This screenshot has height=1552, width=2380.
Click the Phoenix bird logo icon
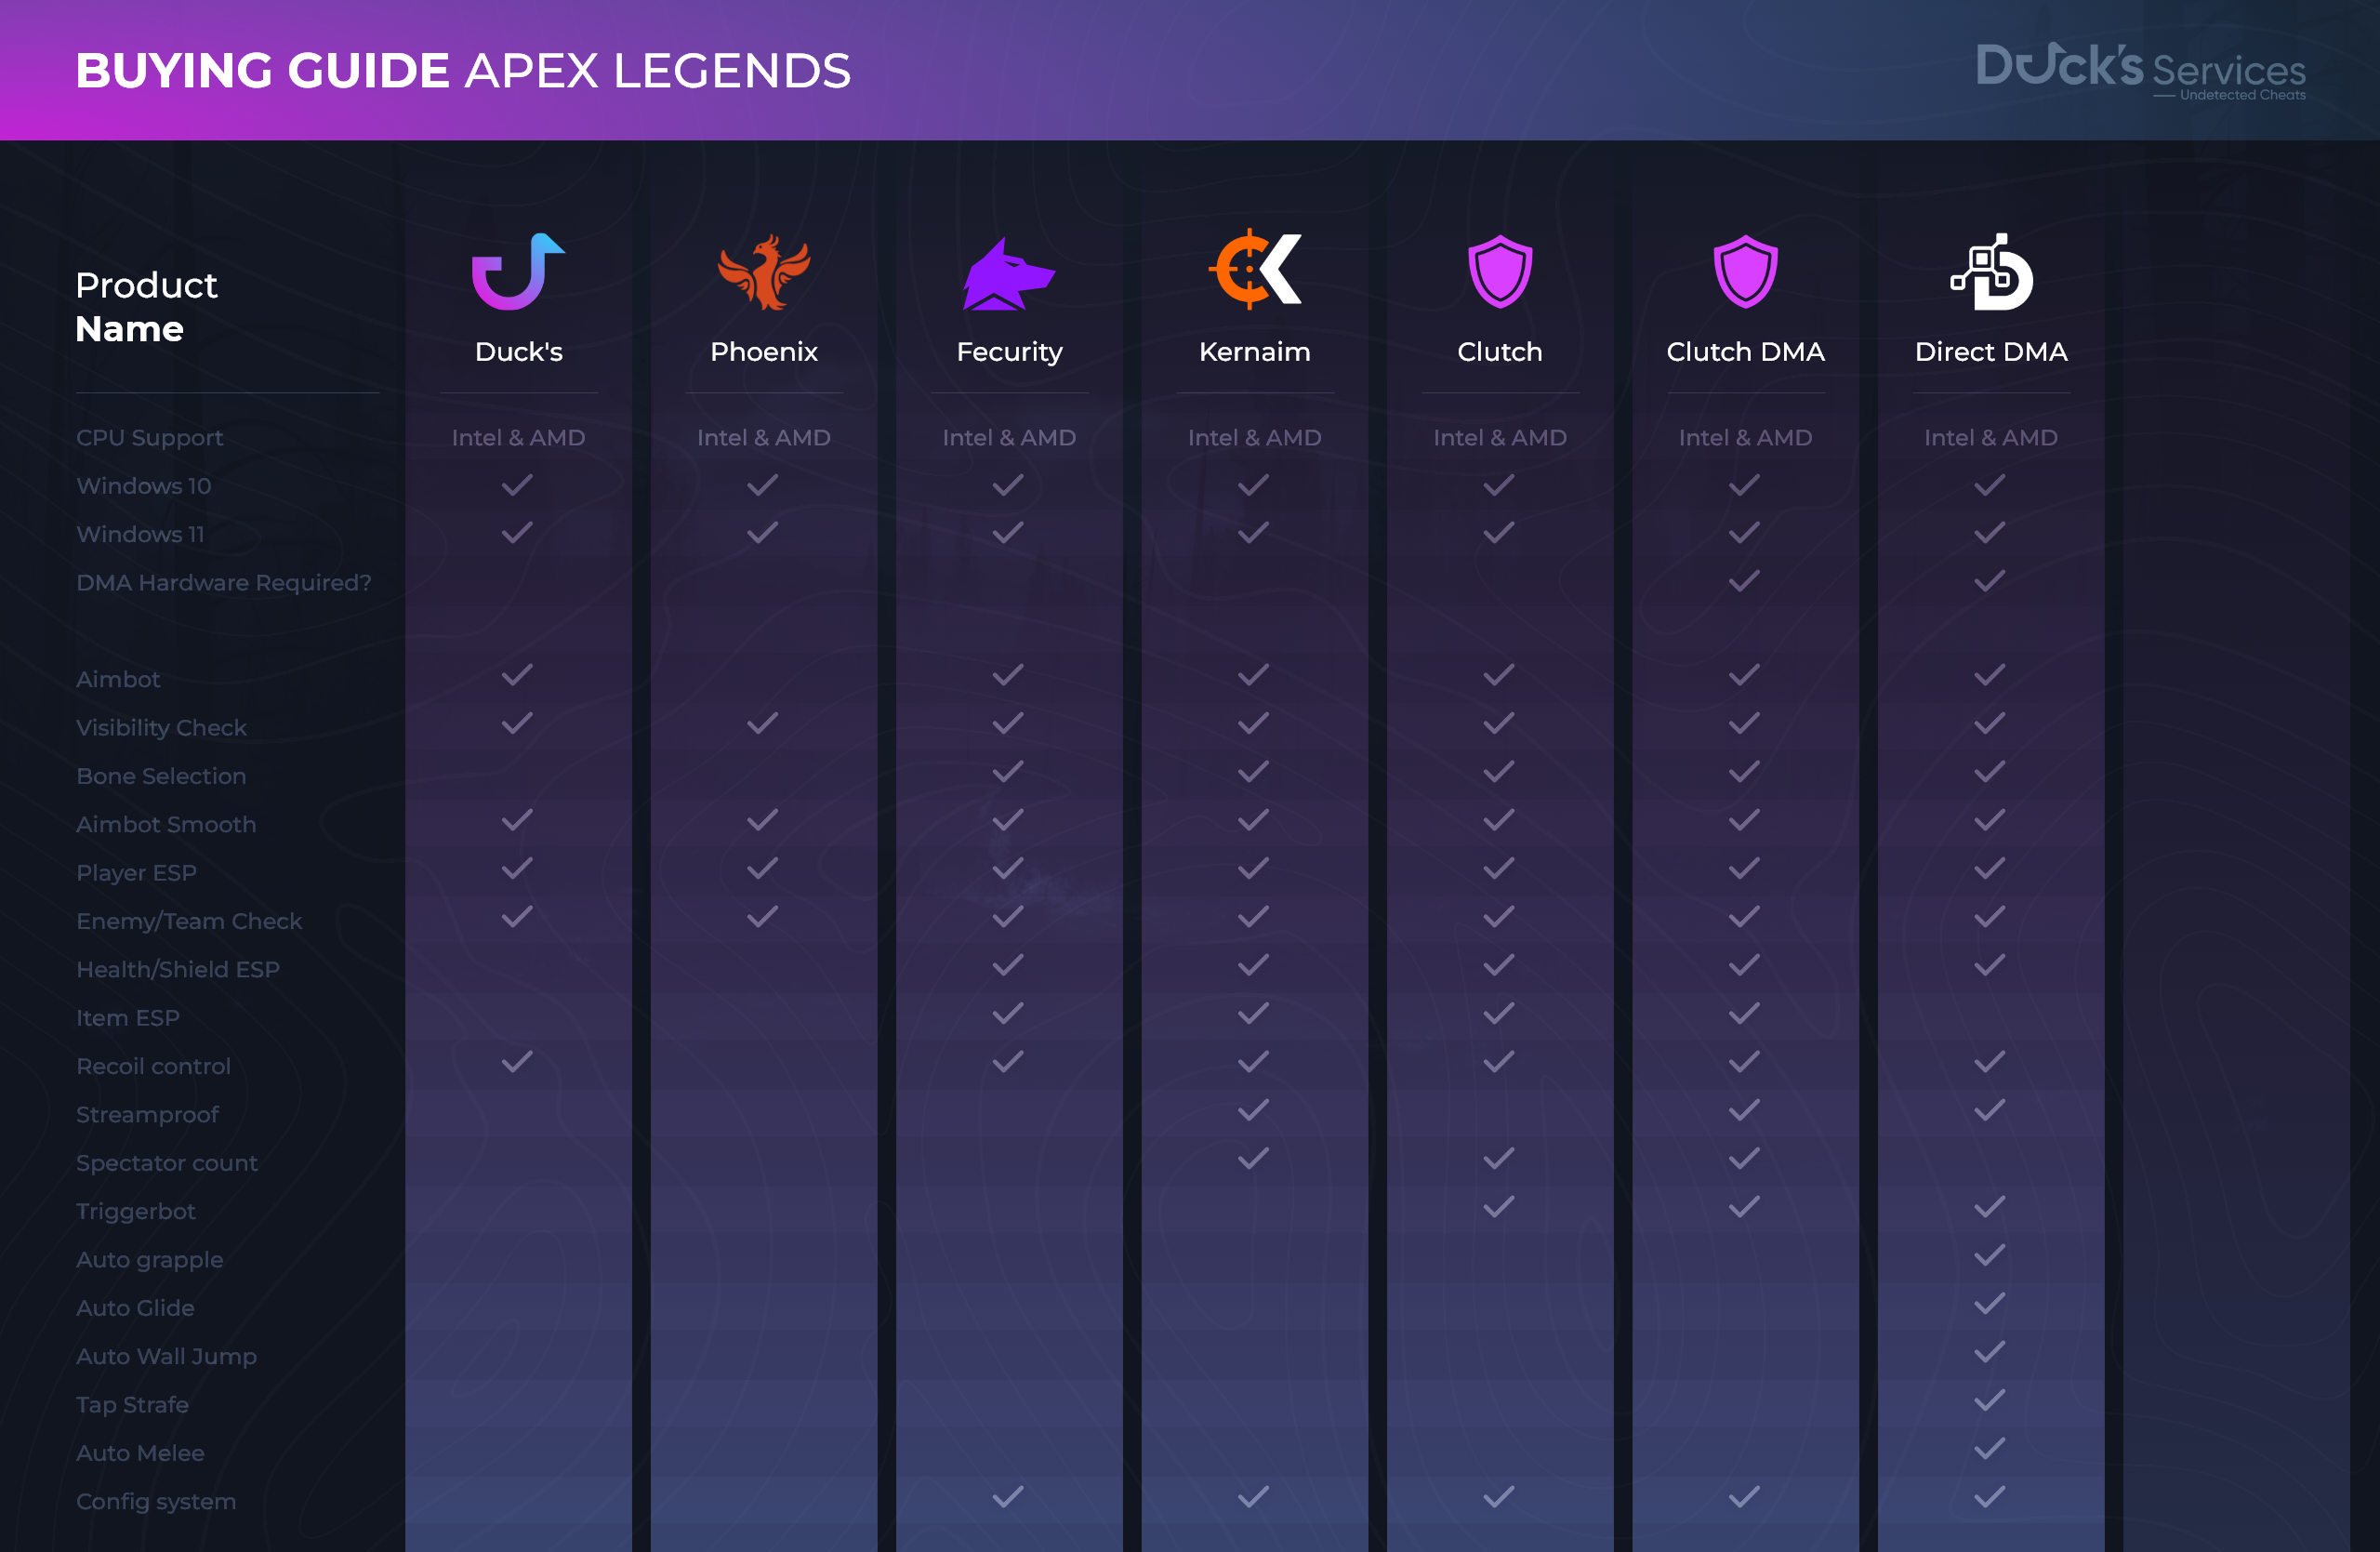coord(764,272)
